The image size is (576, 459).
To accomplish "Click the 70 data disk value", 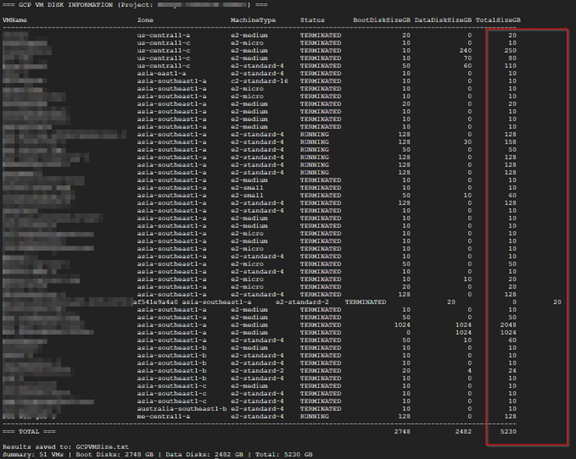I will tap(467, 58).
